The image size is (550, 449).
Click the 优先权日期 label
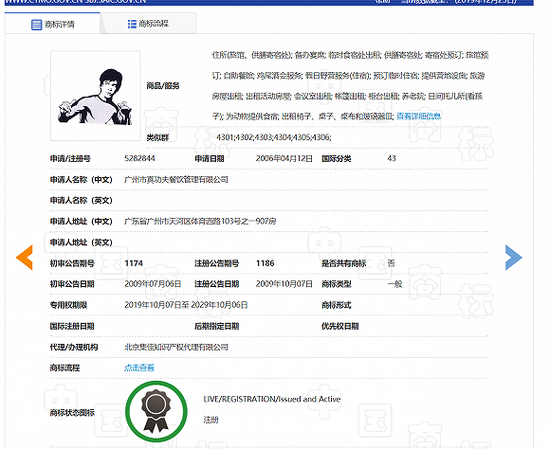[x=340, y=326]
